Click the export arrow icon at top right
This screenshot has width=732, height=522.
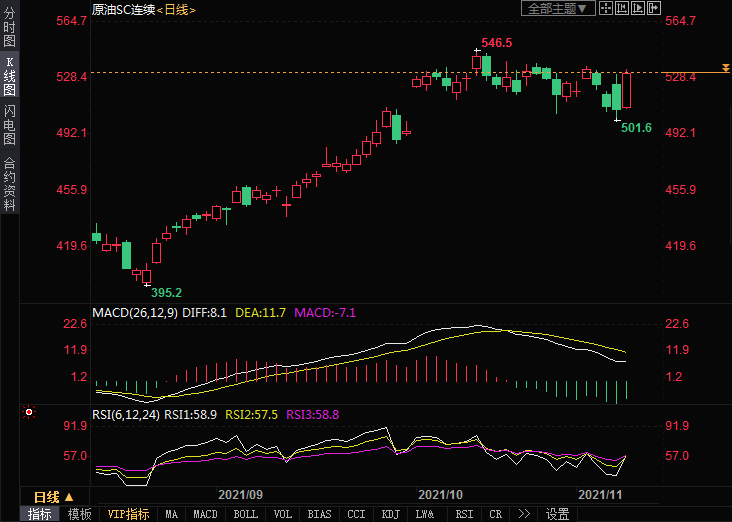tap(653, 8)
